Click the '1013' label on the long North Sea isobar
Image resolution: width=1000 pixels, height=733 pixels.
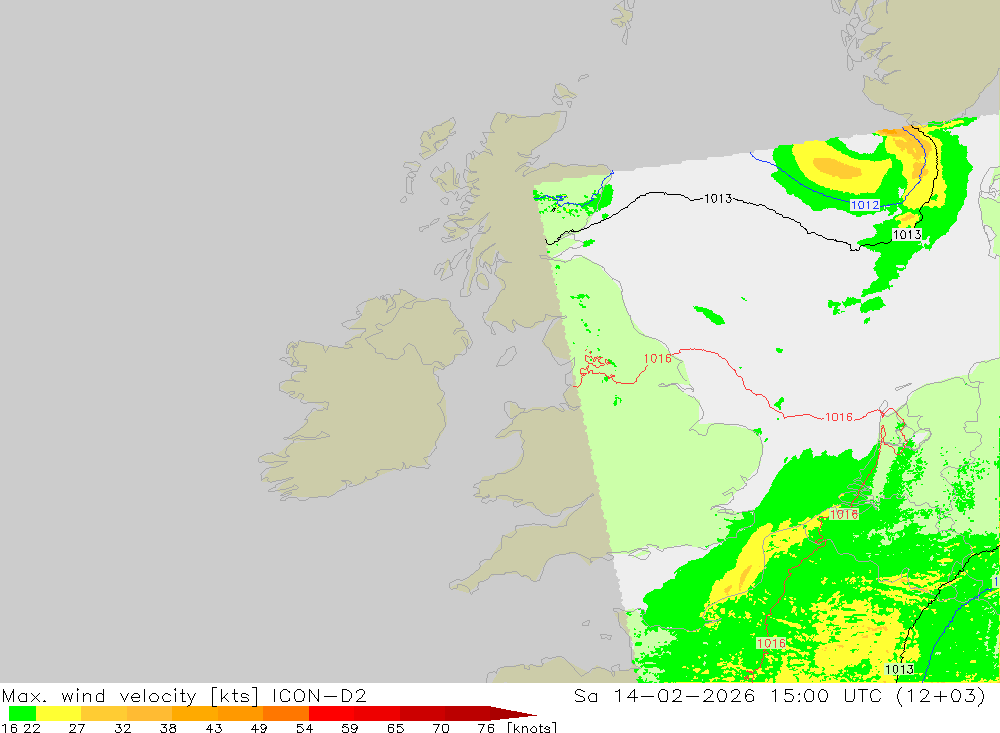718,198
